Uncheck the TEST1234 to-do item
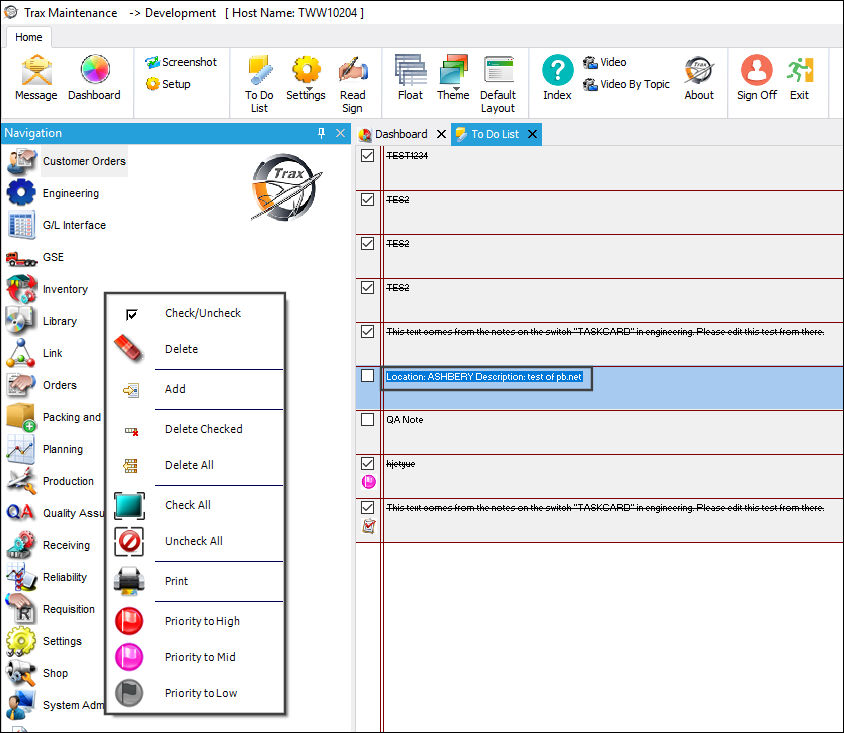This screenshot has height=733, width=844. [x=368, y=156]
